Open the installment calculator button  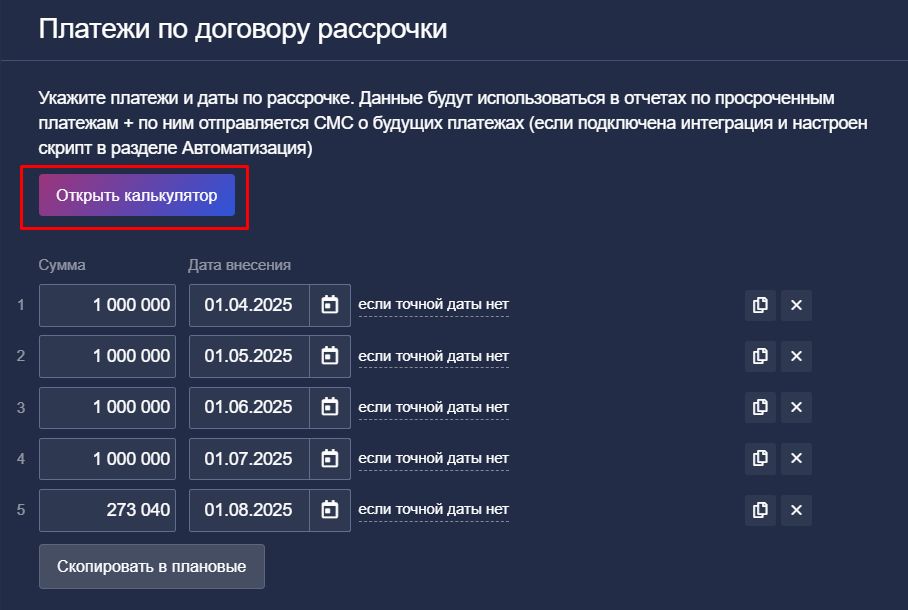pyautogui.click(x=137, y=195)
